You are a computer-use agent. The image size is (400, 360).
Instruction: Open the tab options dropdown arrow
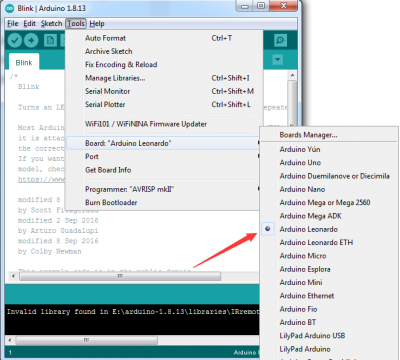pyautogui.click(x=278, y=60)
